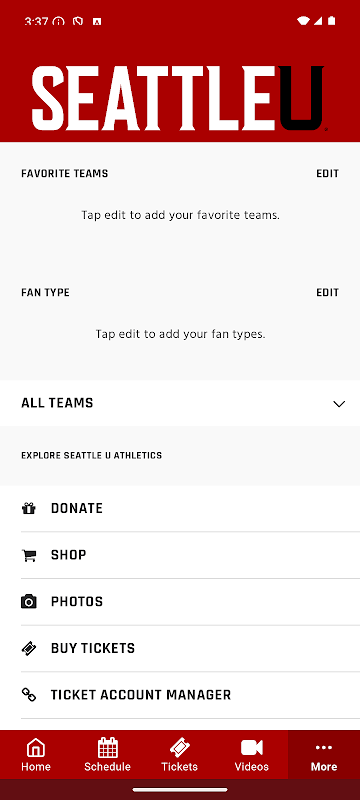Open the DONATE link
The image size is (360, 800).
(x=180, y=508)
